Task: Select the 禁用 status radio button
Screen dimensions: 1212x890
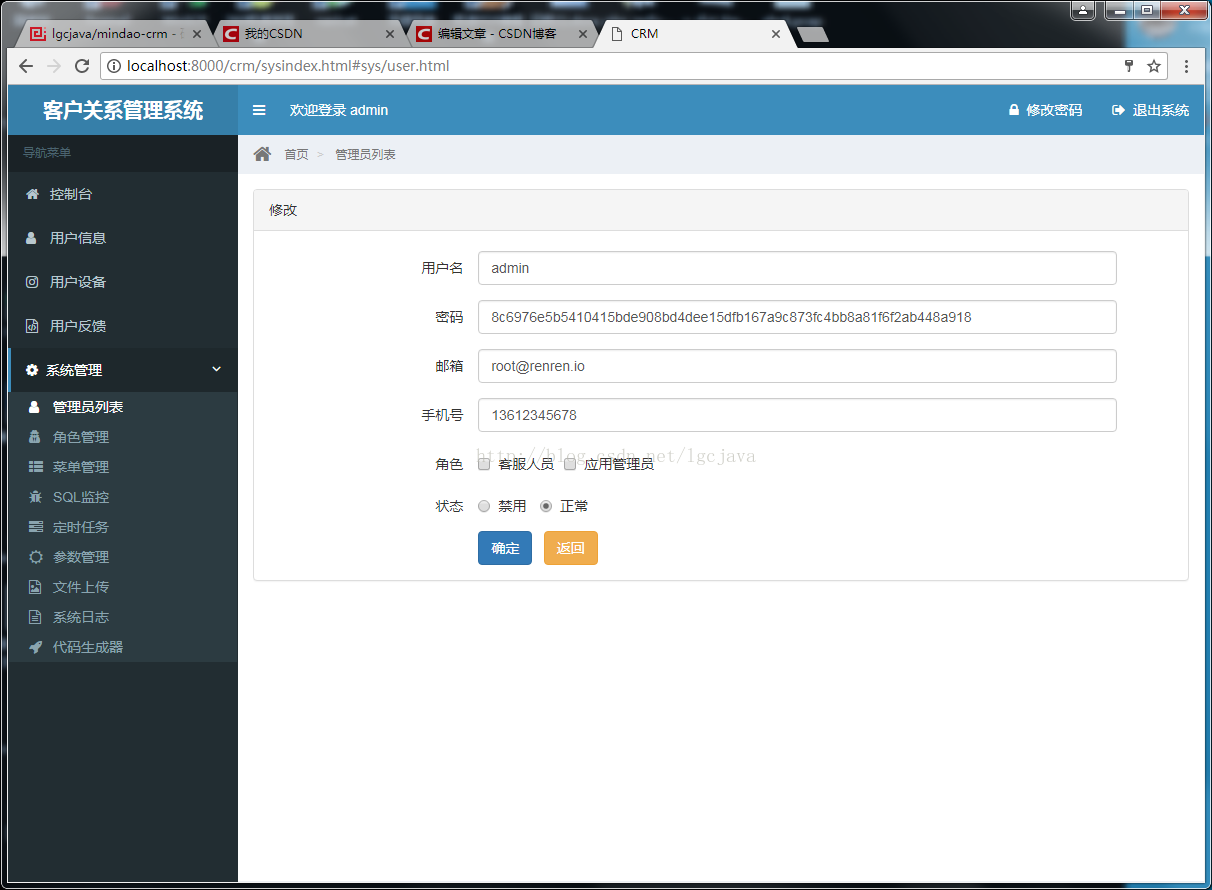Action: (x=484, y=506)
